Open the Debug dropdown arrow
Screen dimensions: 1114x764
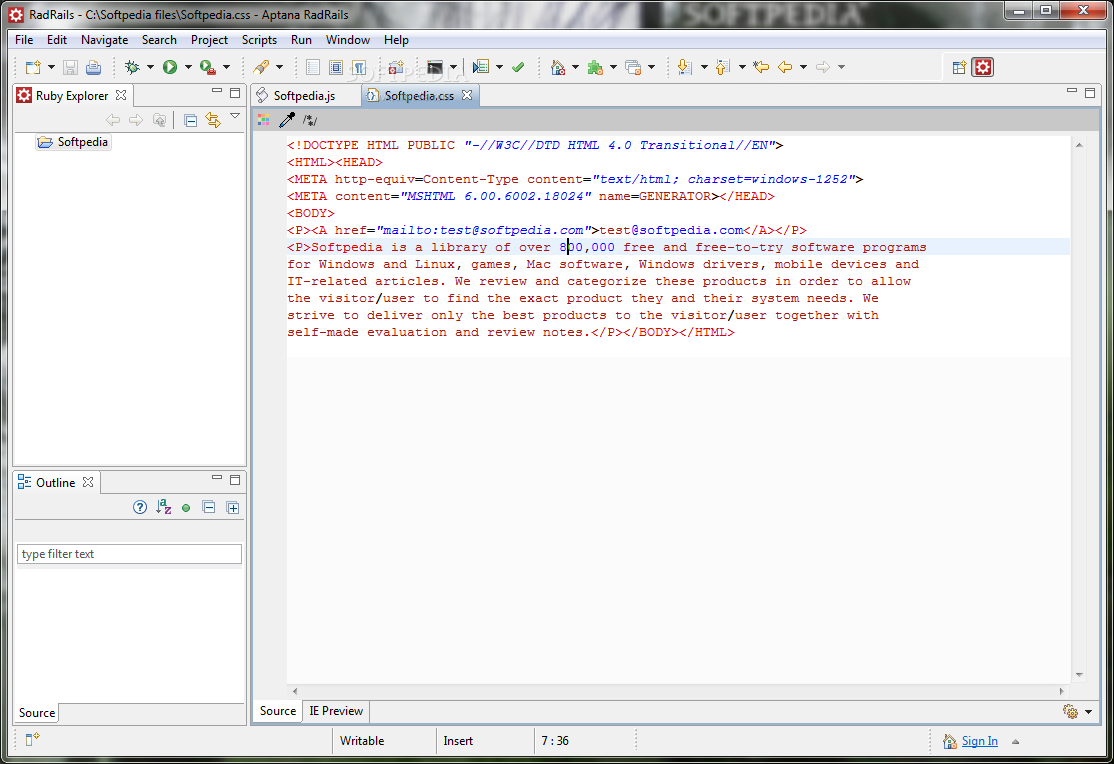click(150, 68)
